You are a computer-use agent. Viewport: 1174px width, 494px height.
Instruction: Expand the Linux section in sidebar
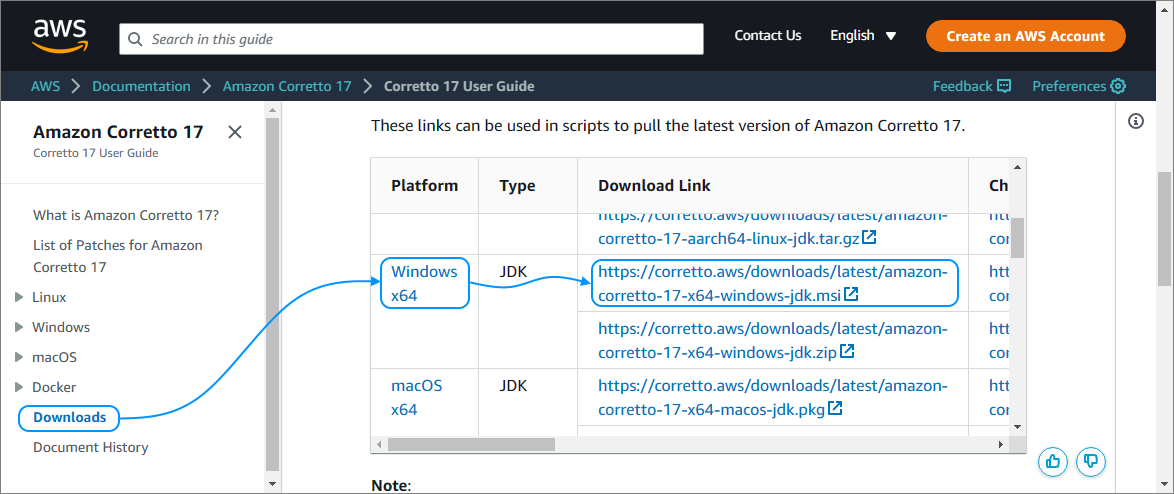(19, 297)
